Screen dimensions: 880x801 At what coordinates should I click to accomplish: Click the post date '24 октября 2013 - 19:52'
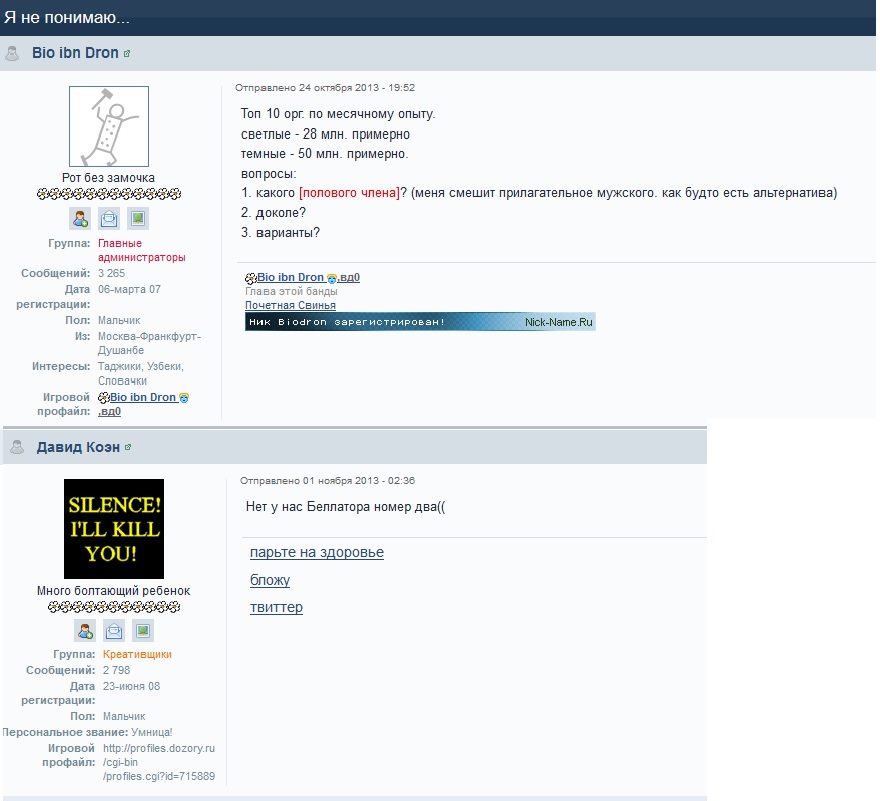point(356,88)
